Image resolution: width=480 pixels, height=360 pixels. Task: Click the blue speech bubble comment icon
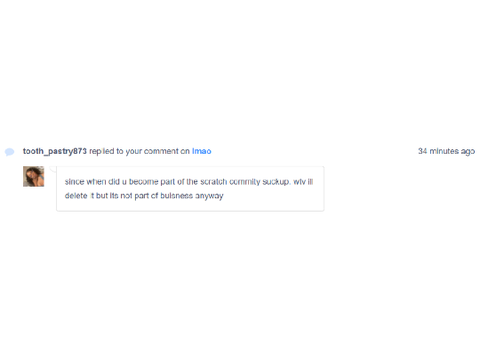9,152
